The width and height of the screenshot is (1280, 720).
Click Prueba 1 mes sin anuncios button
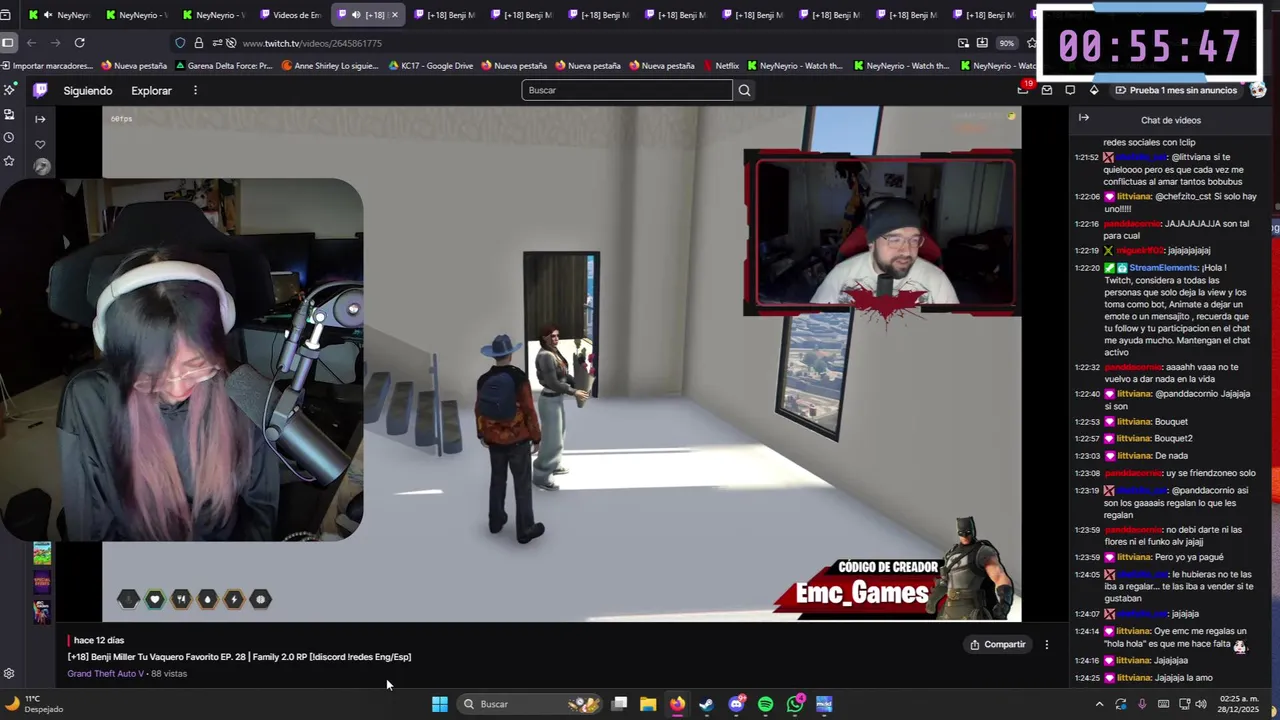coord(1176,90)
